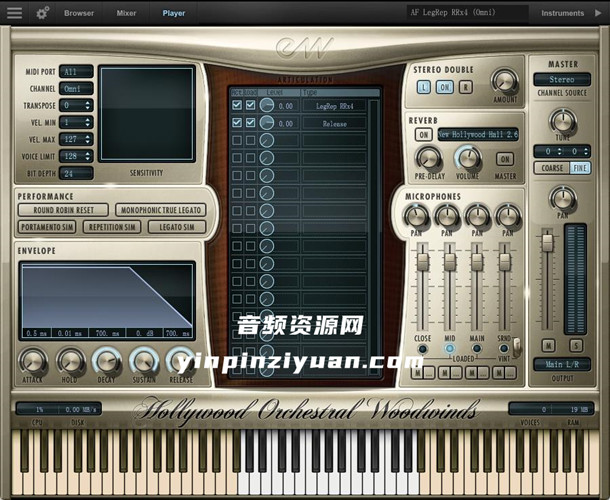Screen dimensions: 610x500
Task: Flip the Srnd/Vint switch
Action: [516, 347]
